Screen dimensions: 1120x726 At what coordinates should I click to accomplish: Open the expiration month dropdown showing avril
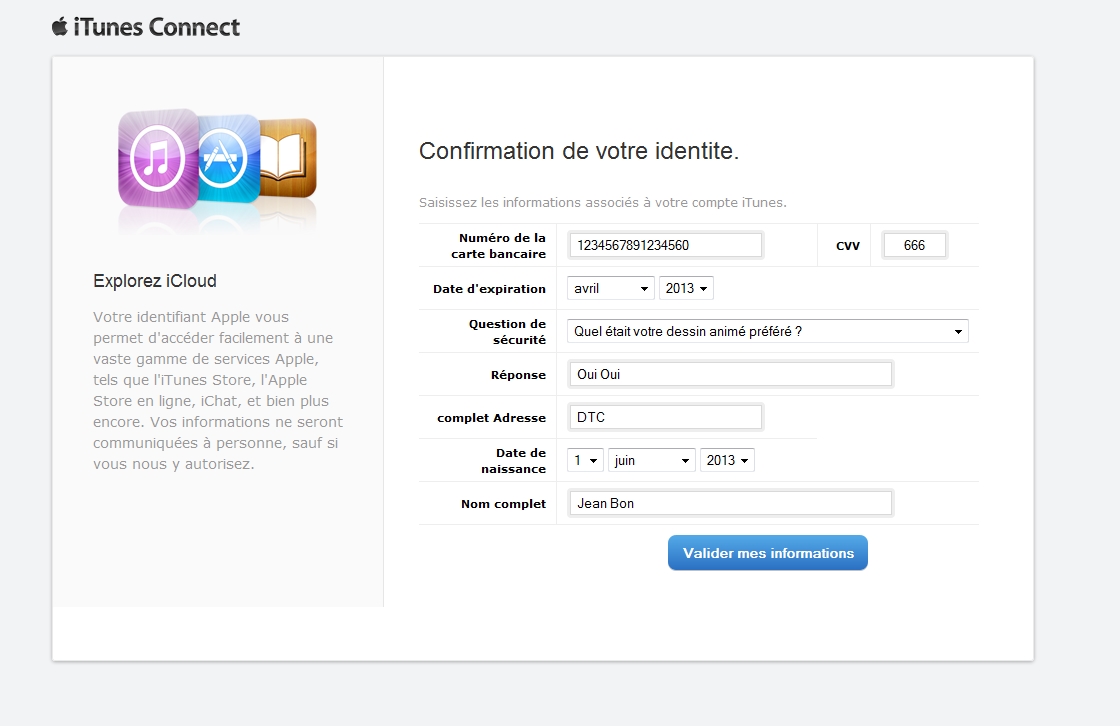pyautogui.click(x=611, y=288)
